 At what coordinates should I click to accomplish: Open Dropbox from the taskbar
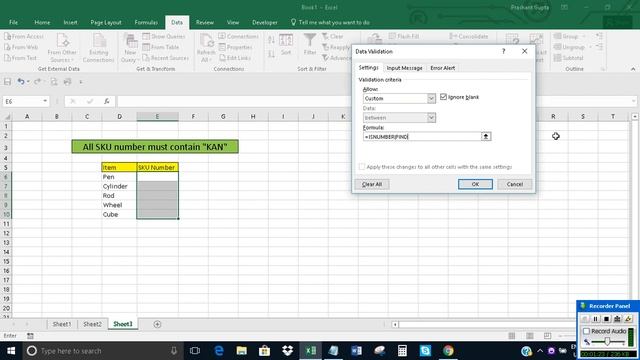[x=288, y=351]
